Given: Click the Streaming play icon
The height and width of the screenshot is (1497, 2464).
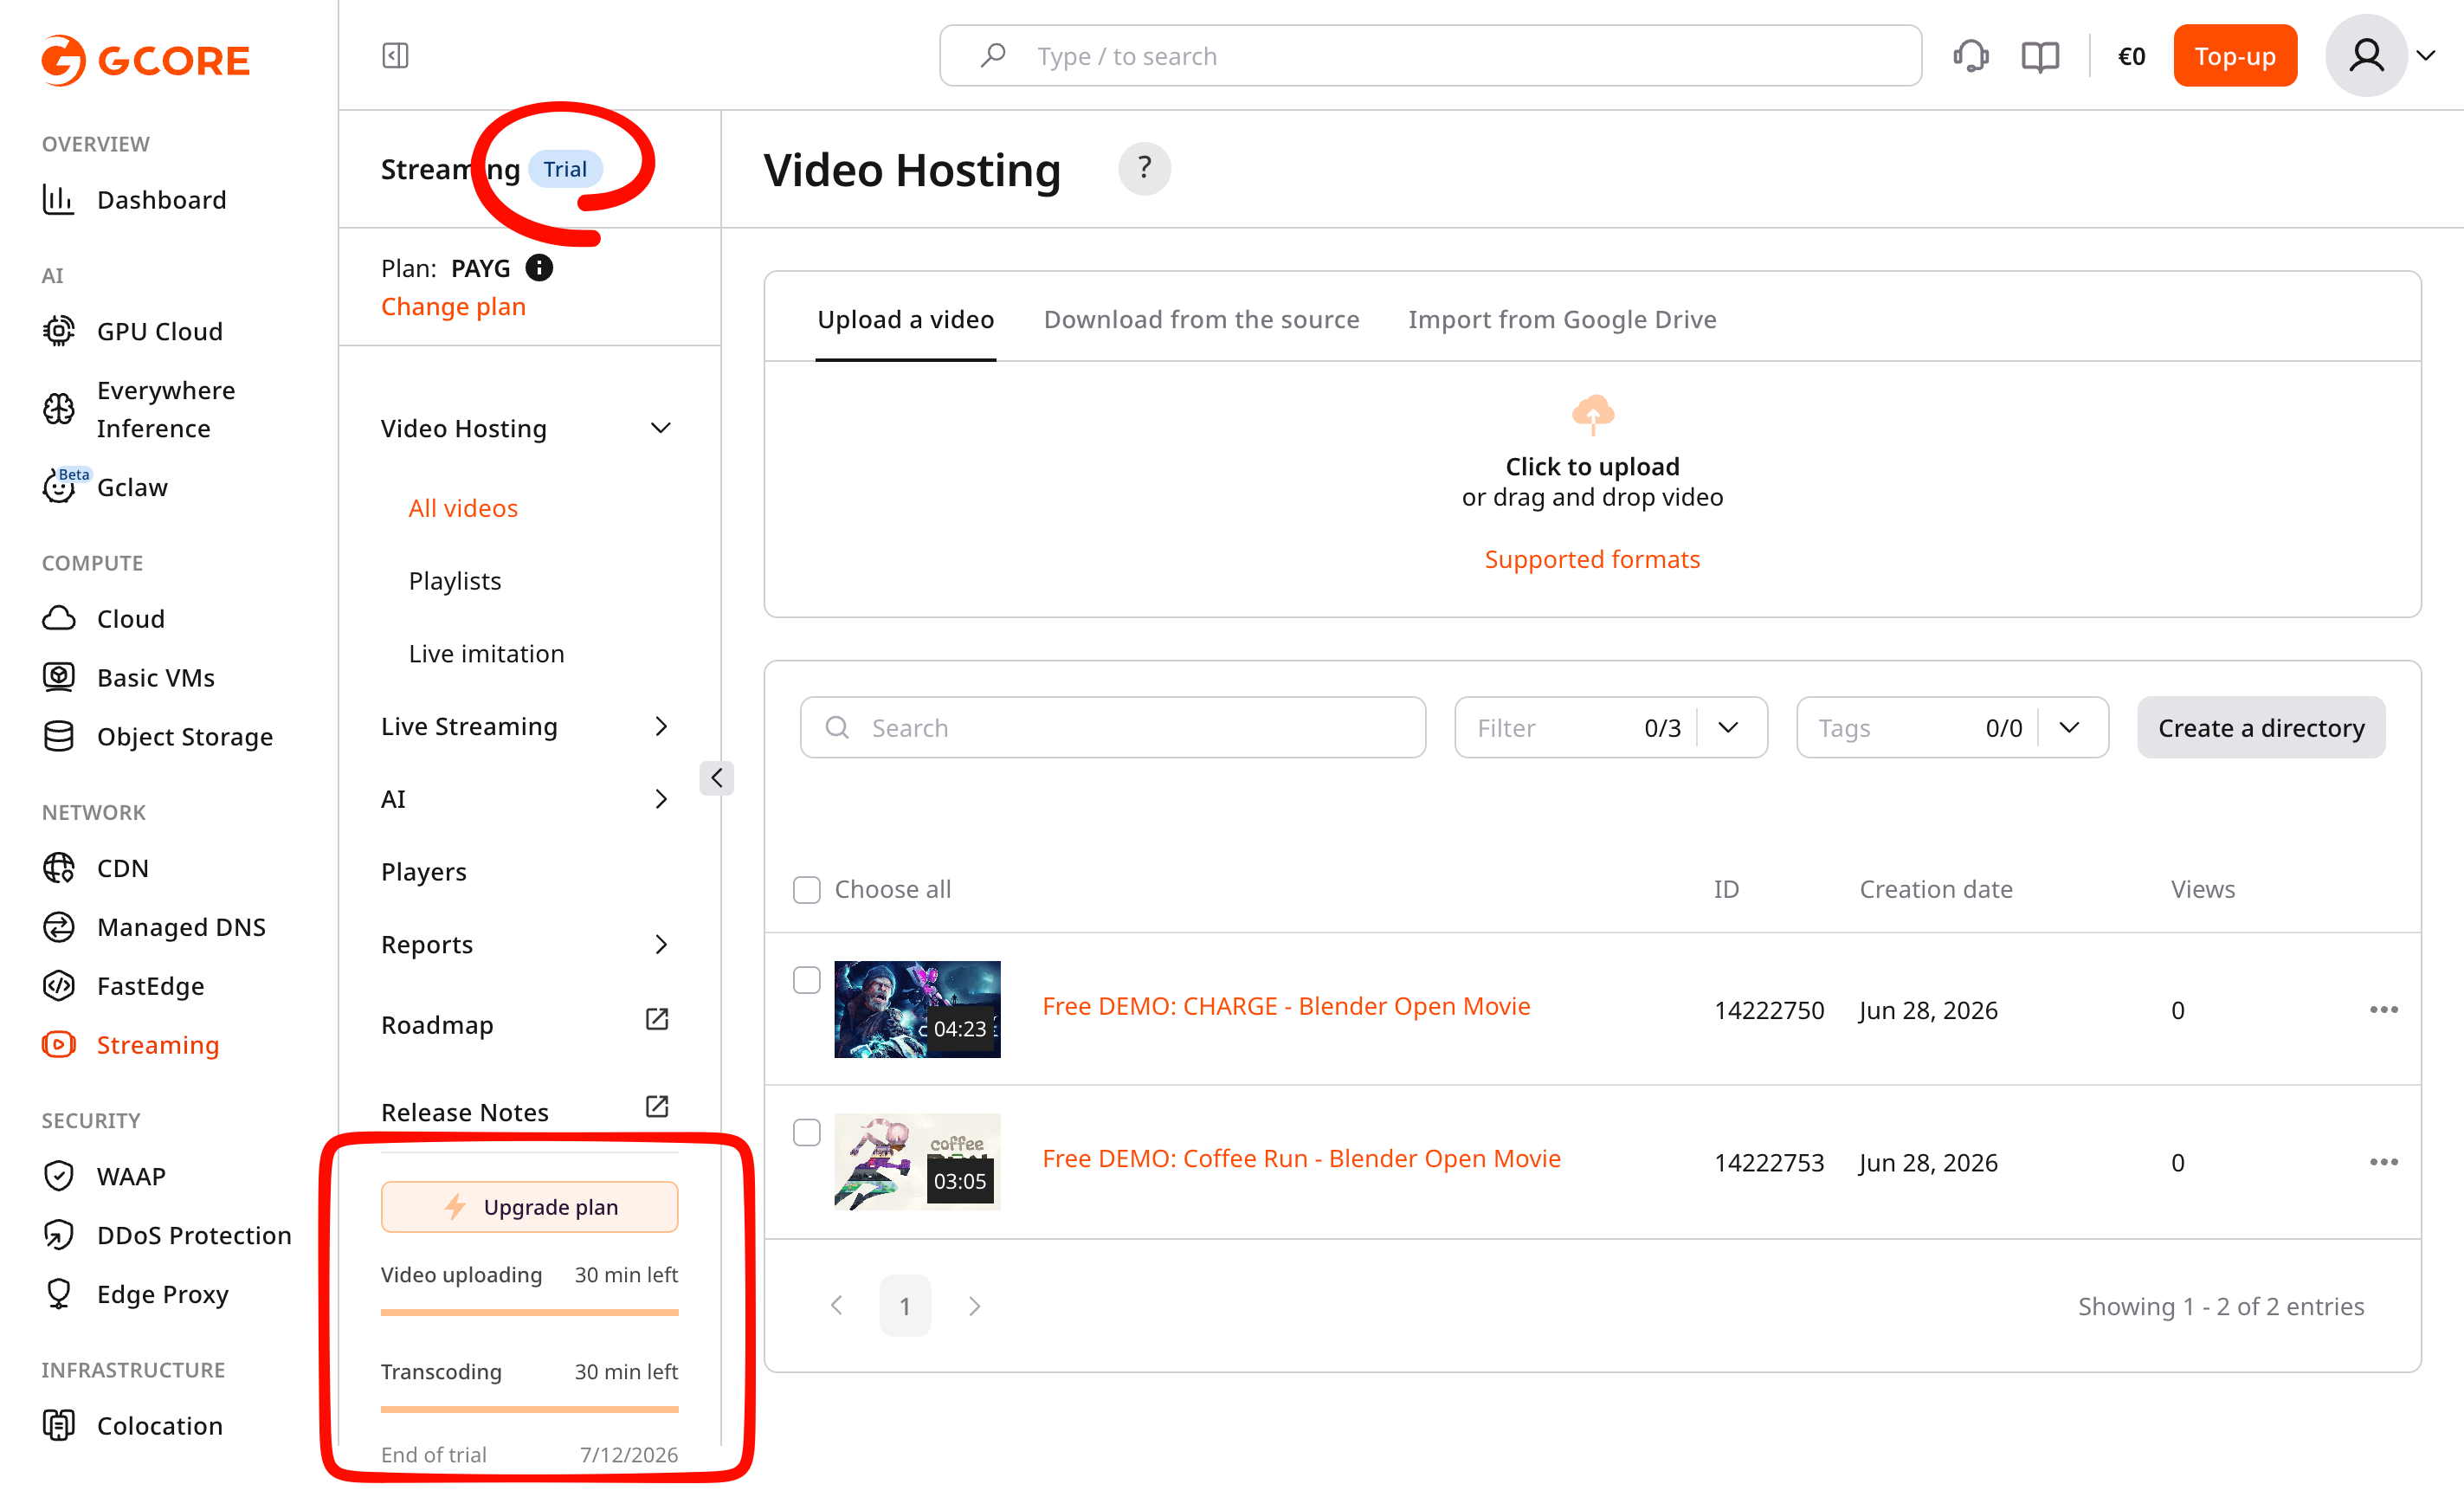Looking at the screenshot, I should point(58,1045).
